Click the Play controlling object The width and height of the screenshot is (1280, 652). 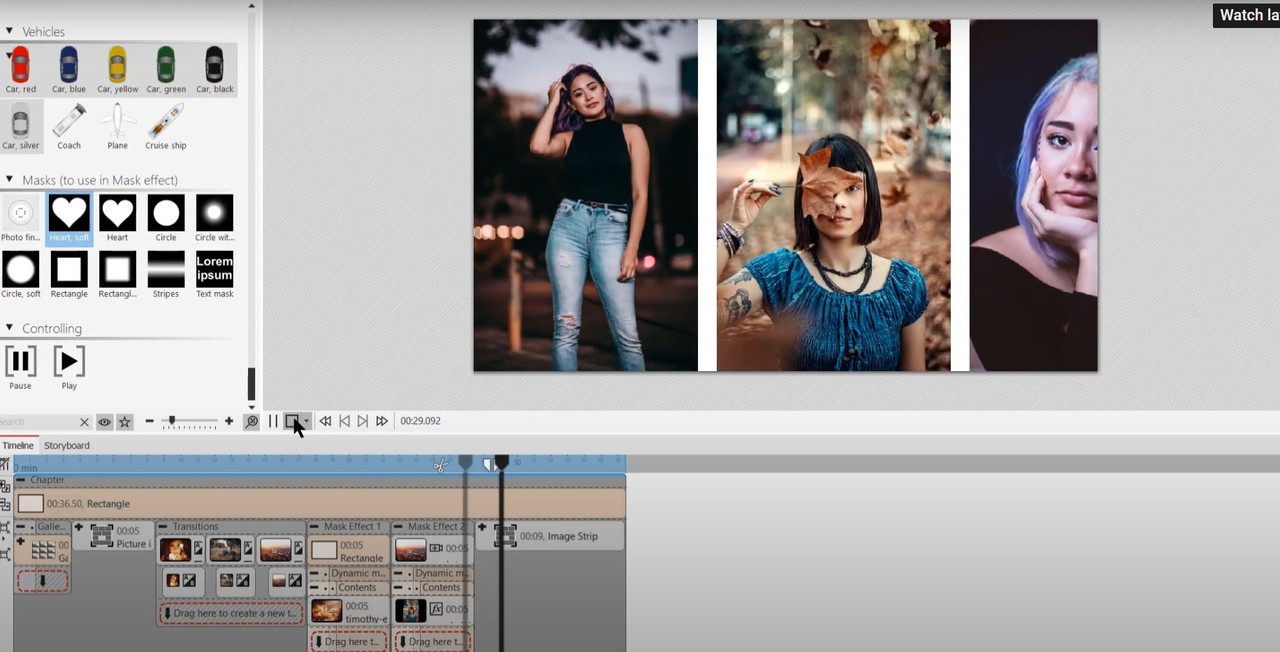[69, 367]
